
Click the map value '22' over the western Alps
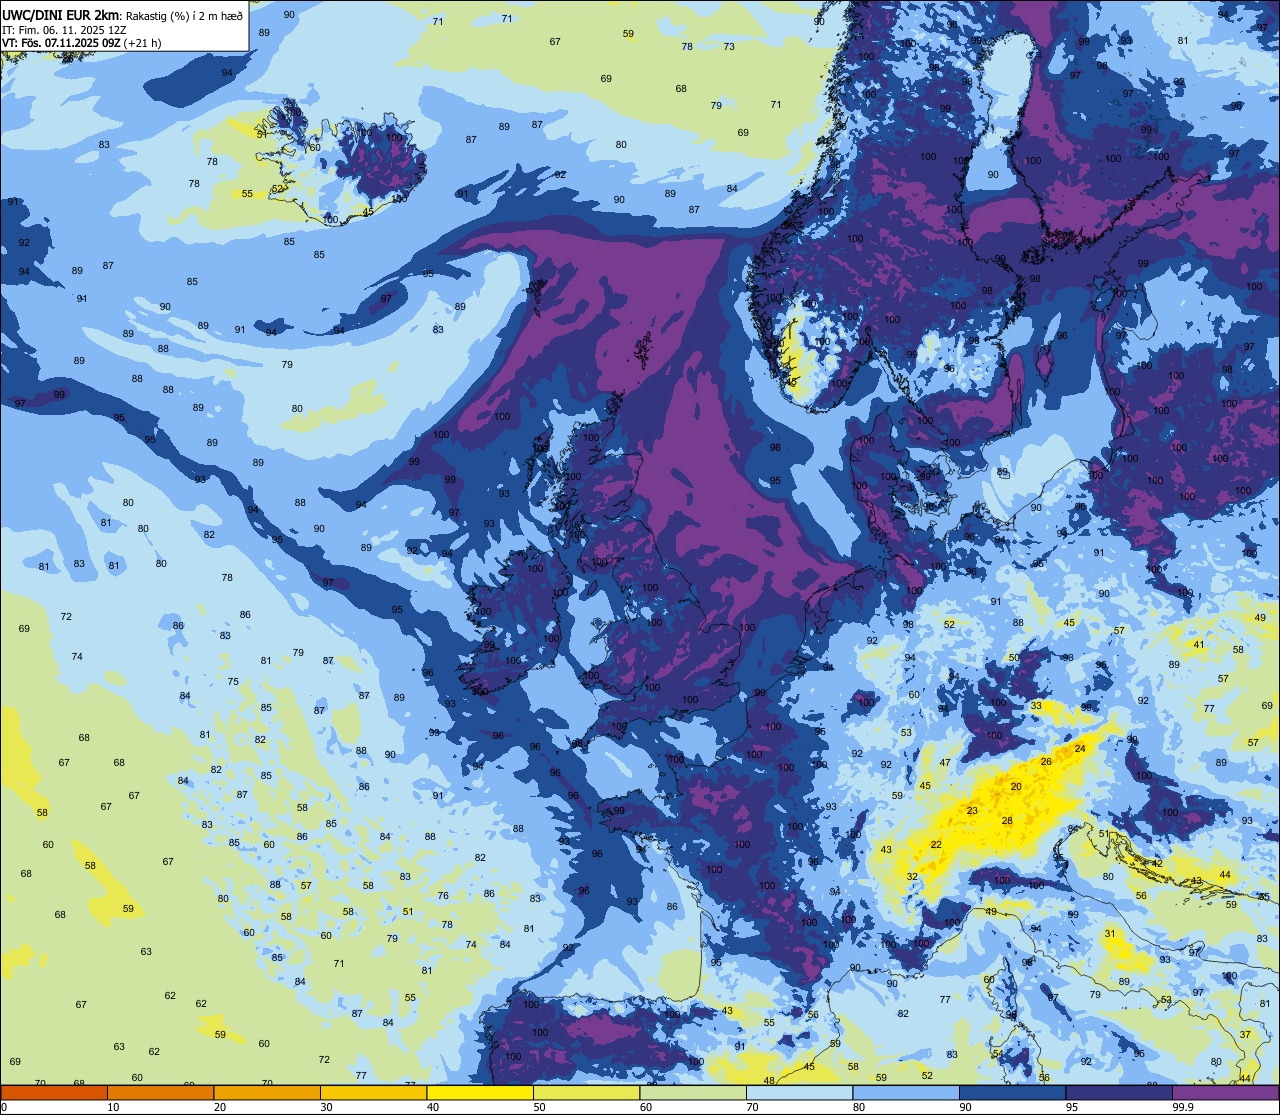pyautogui.click(x=936, y=845)
